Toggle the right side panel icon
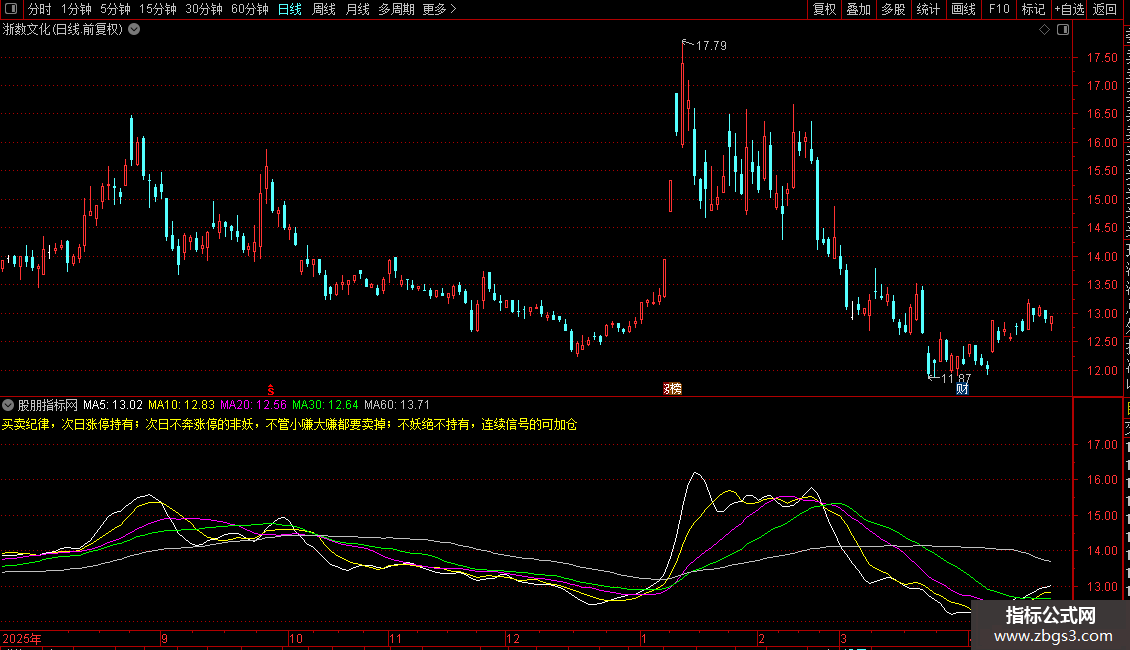This screenshot has height=650, width=1130. (x=1063, y=30)
